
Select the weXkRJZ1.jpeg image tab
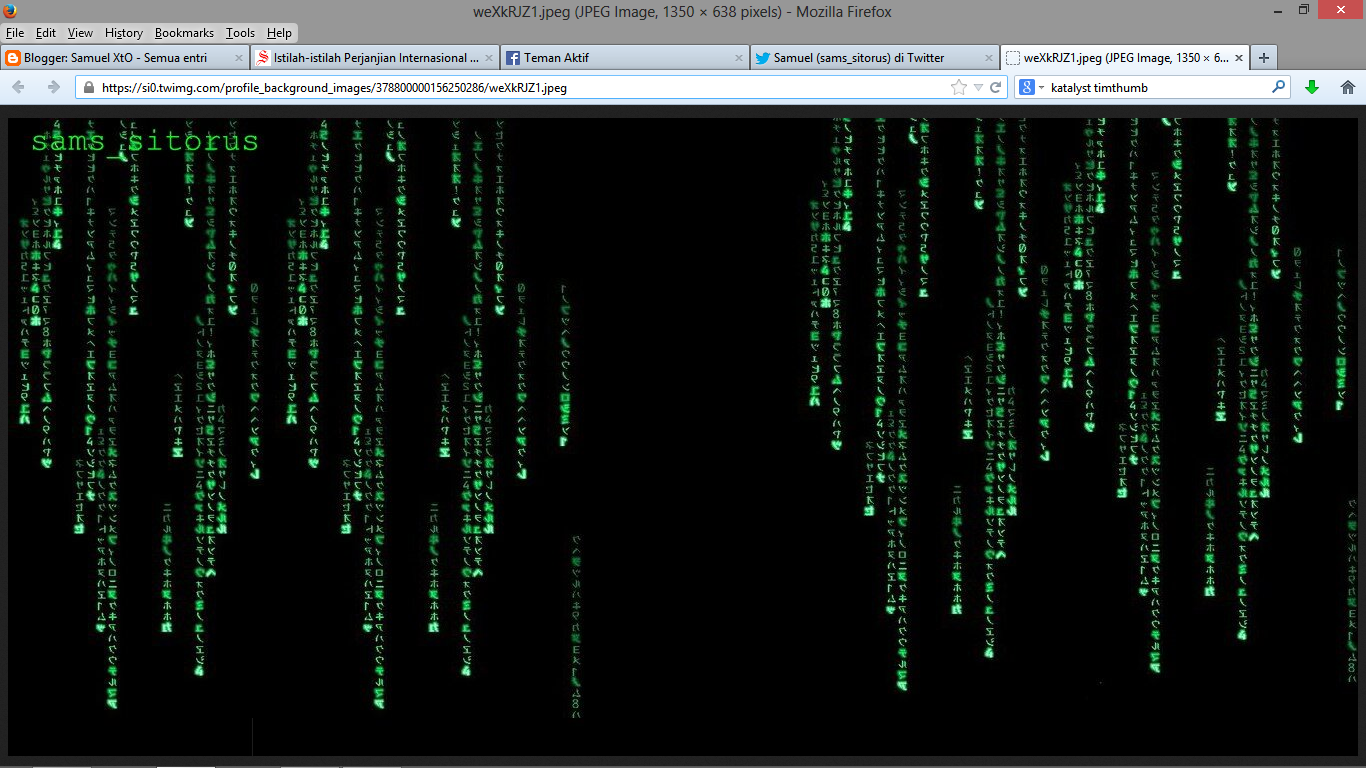click(1124, 58)
